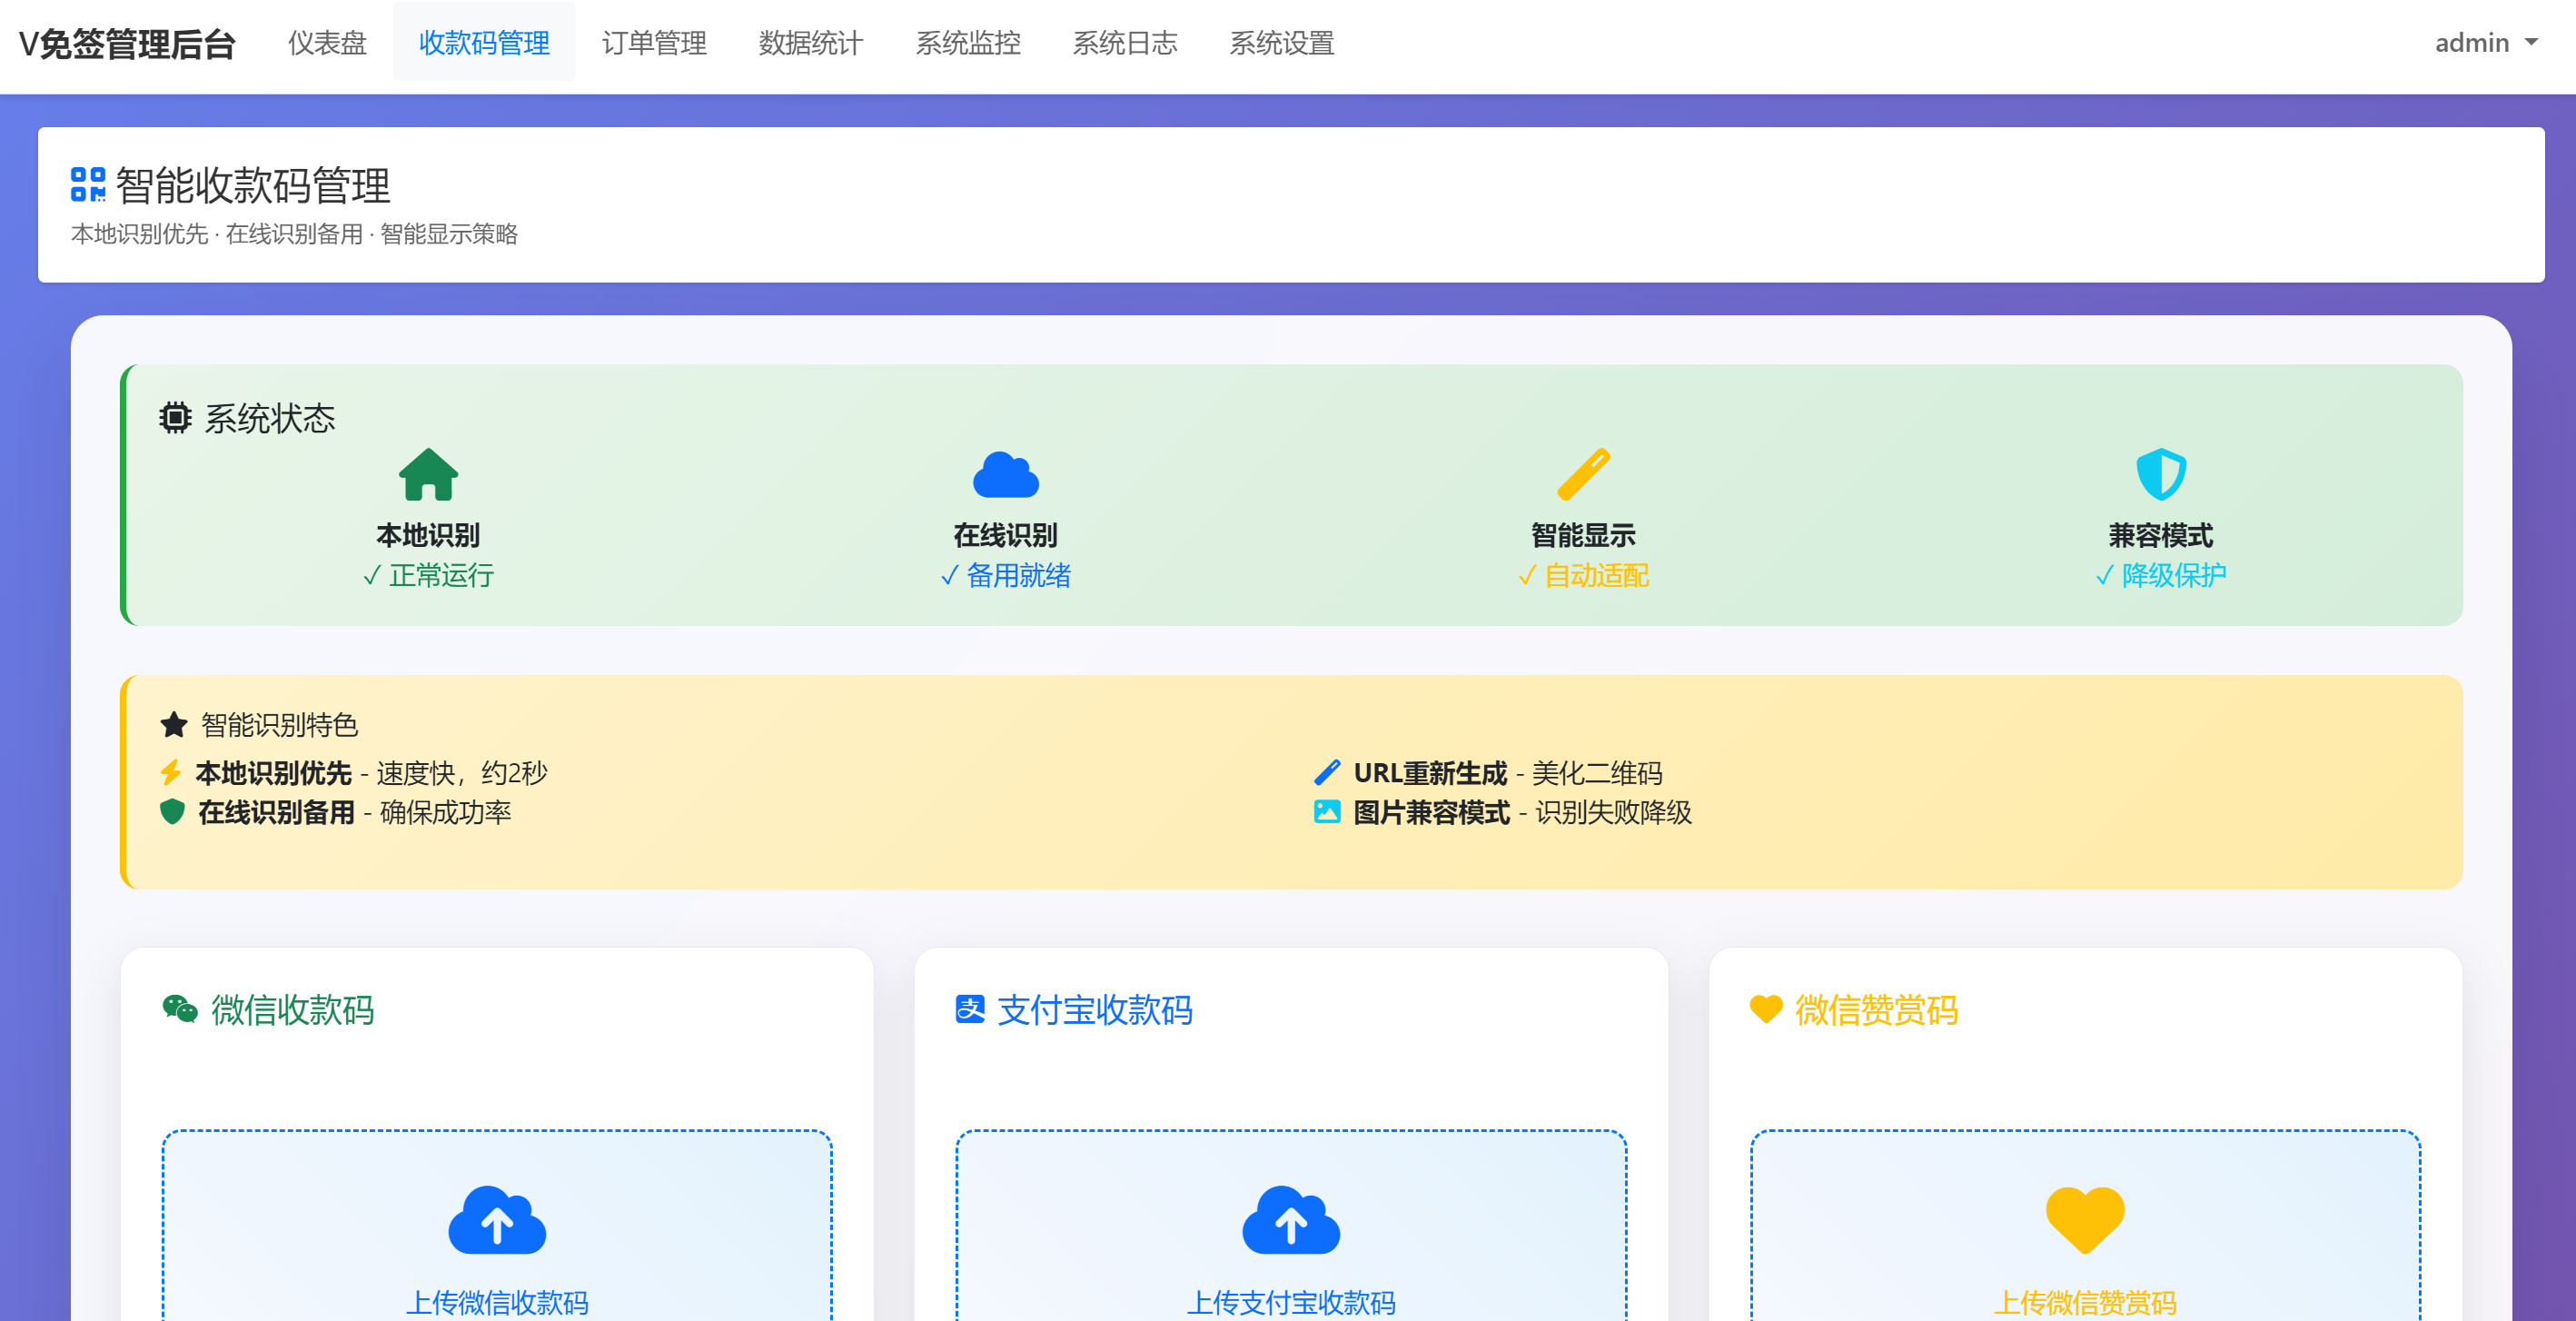Click the image icon by 图片兼容模式
Image resolution: width=2576 pixels, height=1321 pixels.
(1326, 811)
